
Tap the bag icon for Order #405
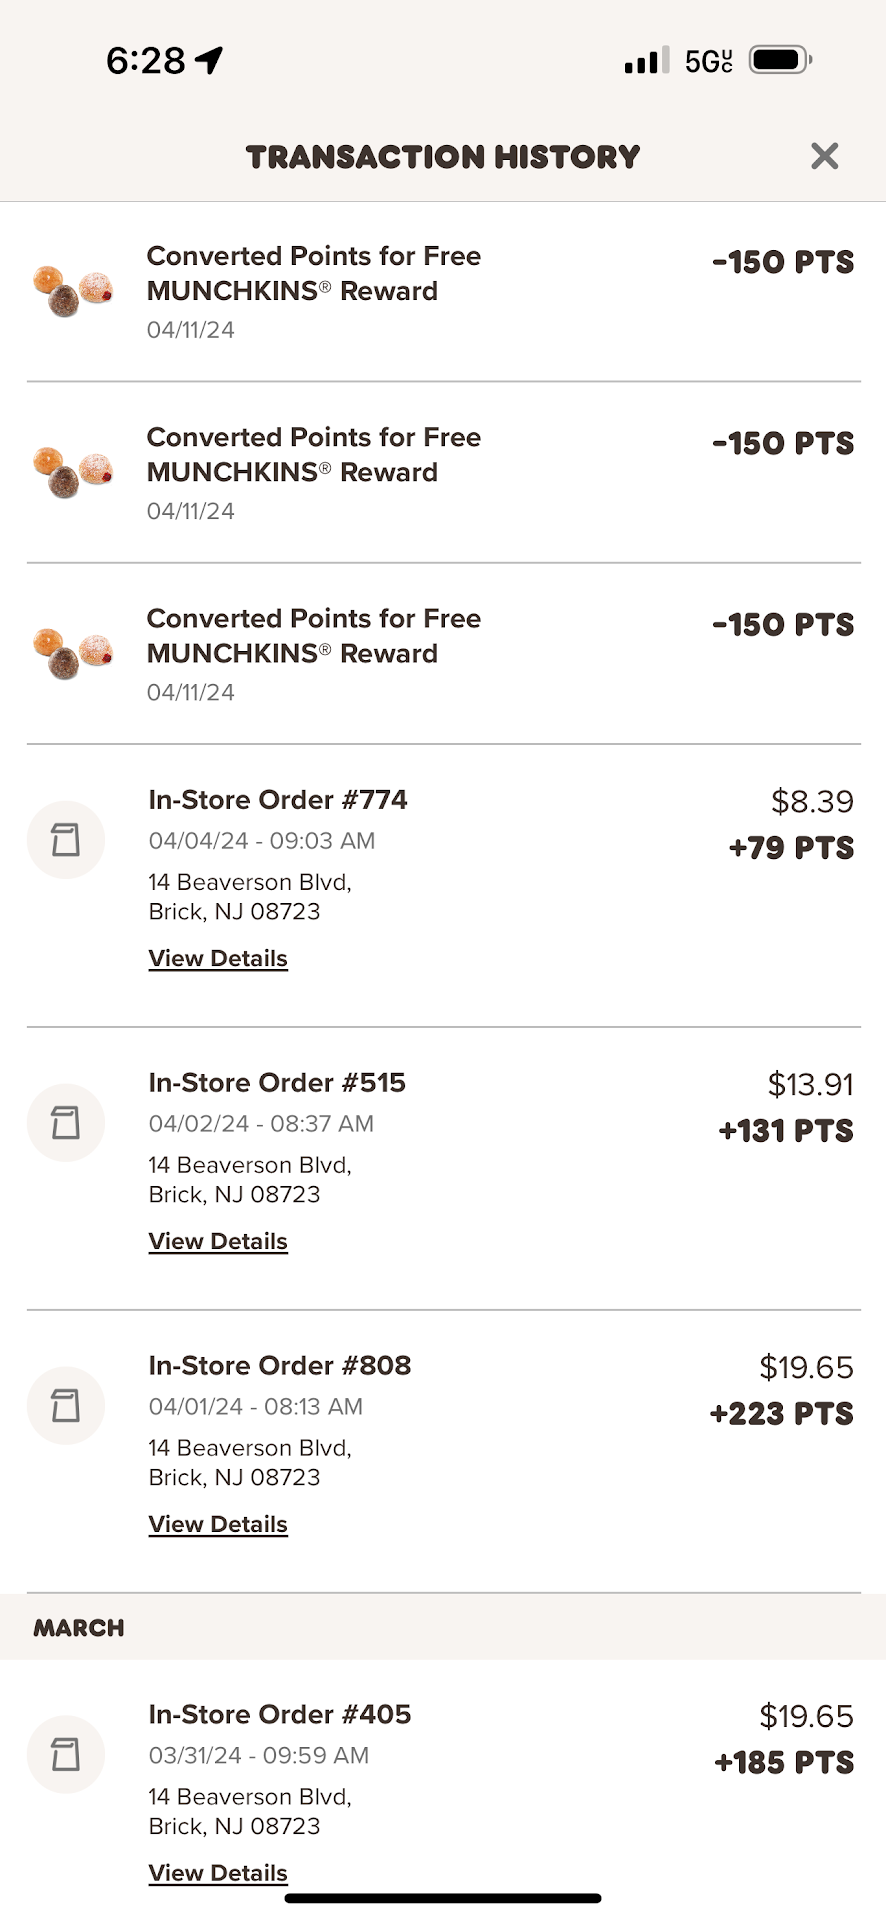tap(66, 1755)
